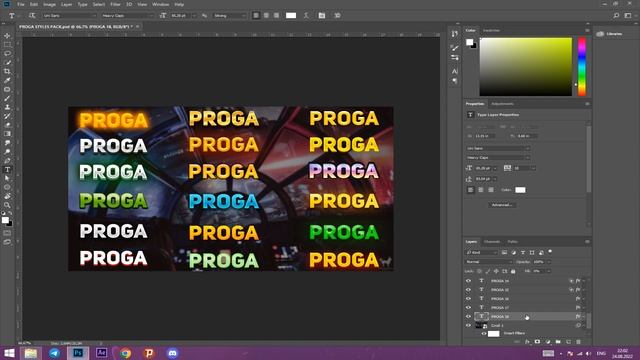Right align text in options bar

click(x=276, y=16)
